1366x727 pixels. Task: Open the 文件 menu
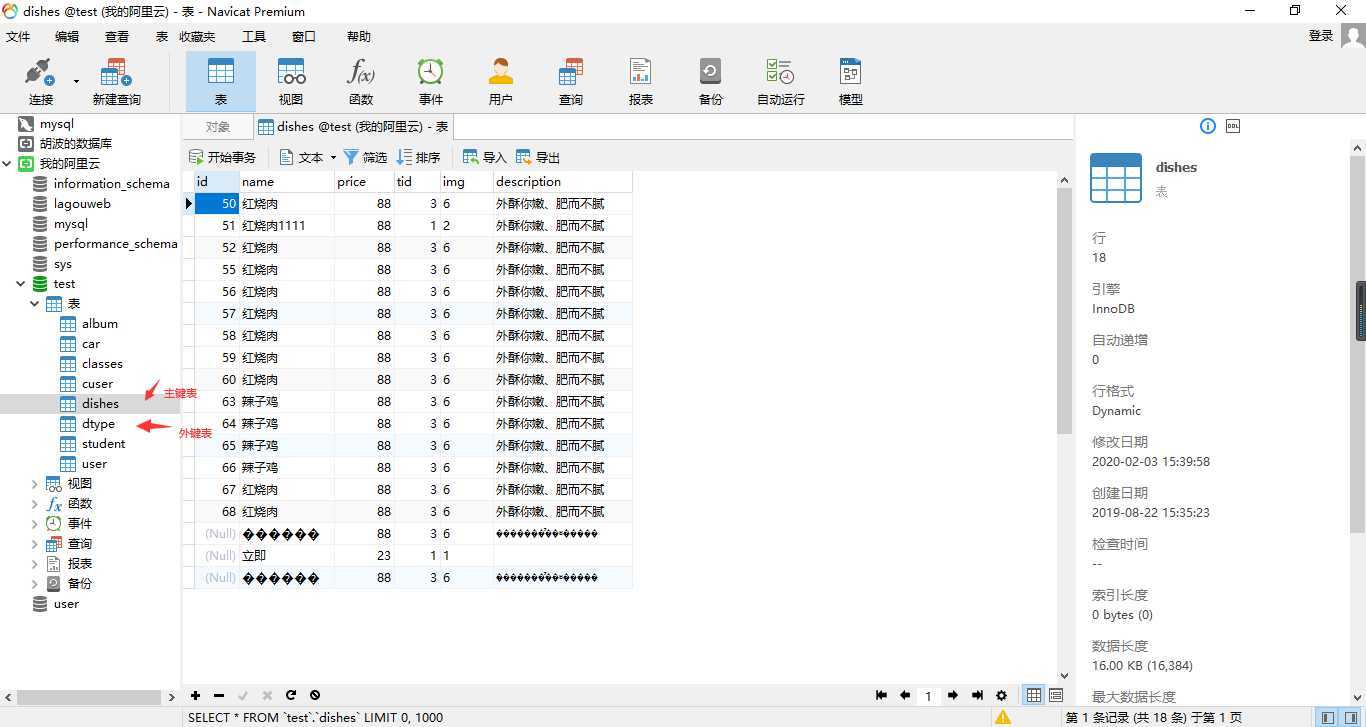(19, 36)
